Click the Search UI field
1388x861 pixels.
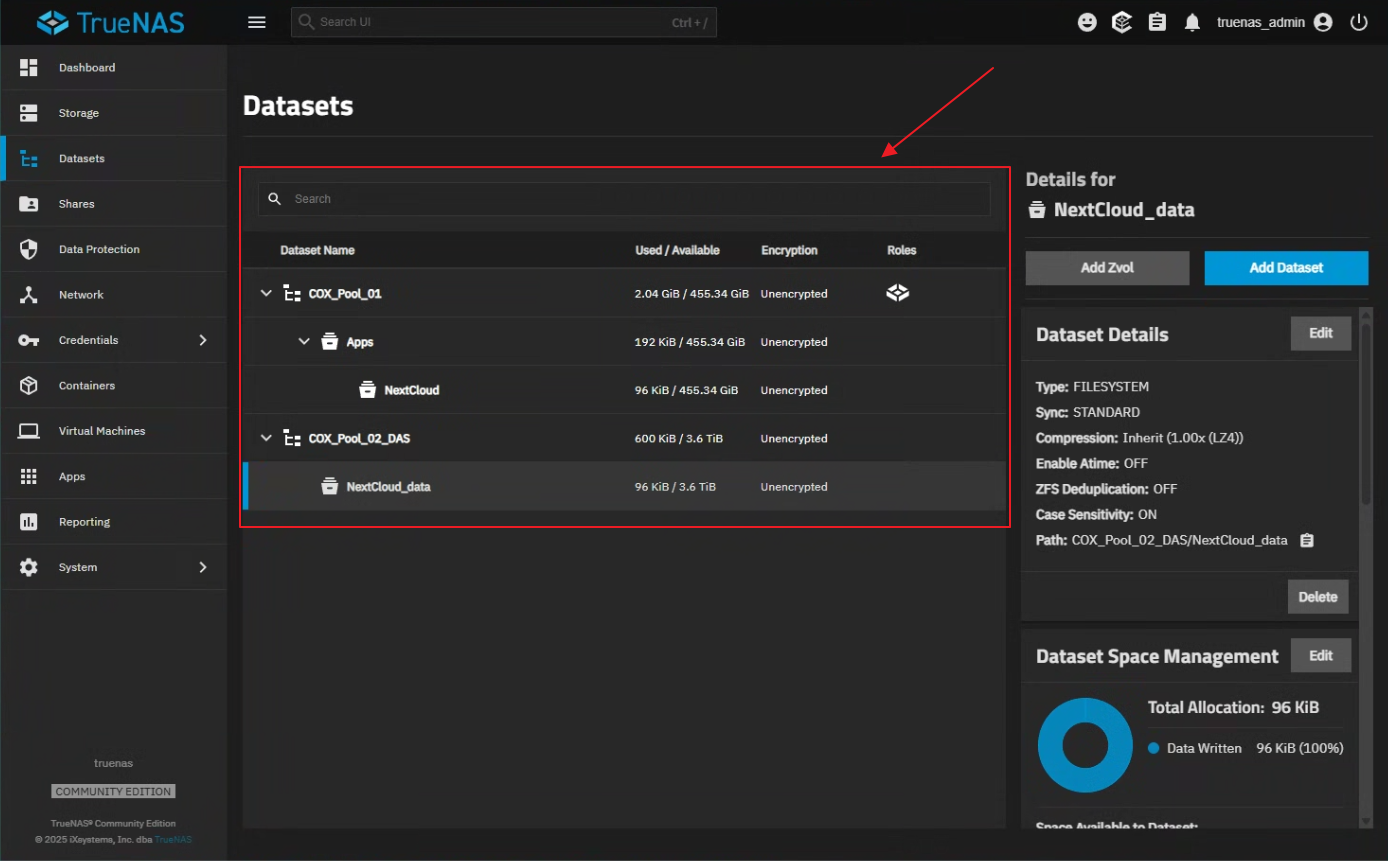coord(503,22)
